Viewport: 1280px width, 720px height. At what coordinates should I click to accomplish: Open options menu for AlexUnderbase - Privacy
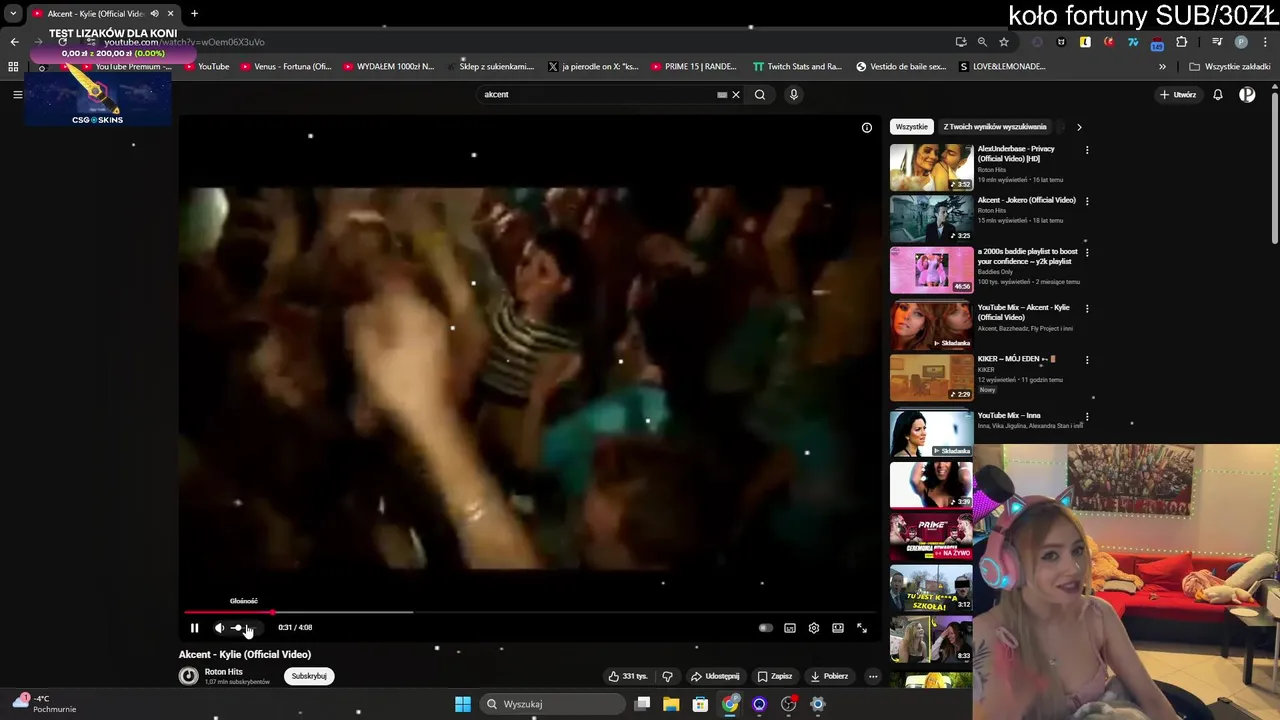pyautogui.click(x=1087, y=150)
